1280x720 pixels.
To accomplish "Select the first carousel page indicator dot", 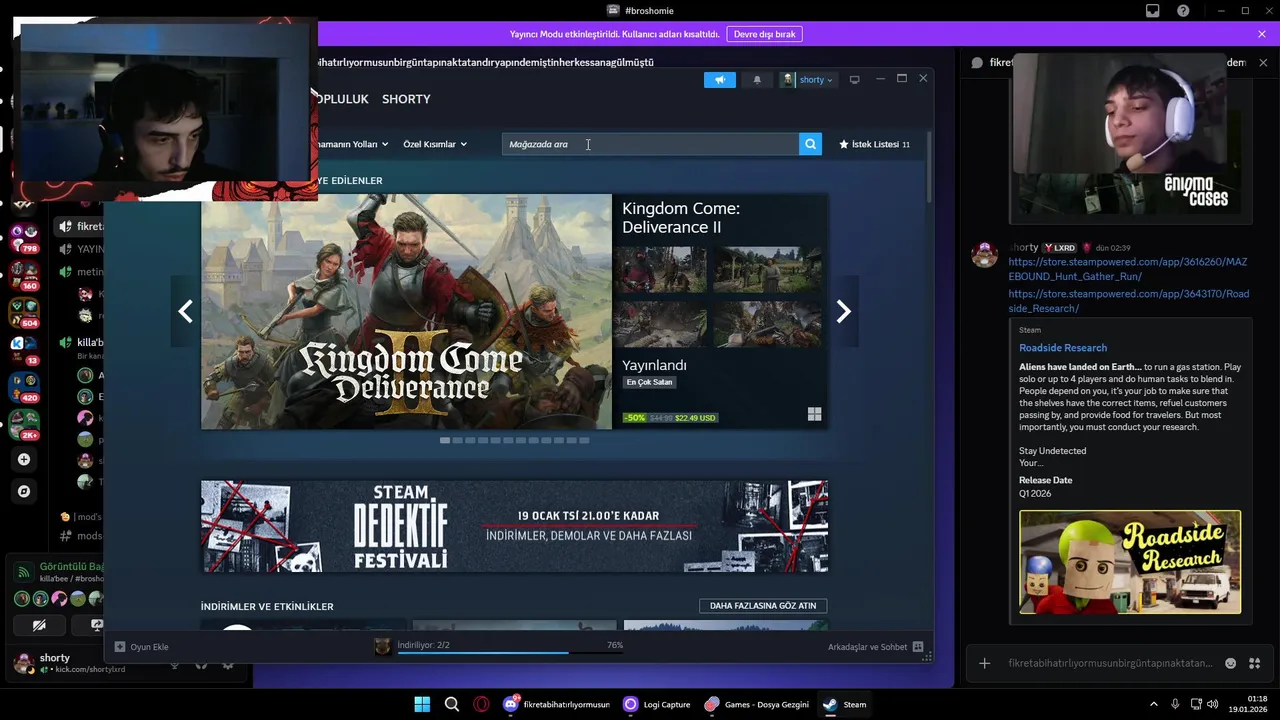I will click(445, 440).
